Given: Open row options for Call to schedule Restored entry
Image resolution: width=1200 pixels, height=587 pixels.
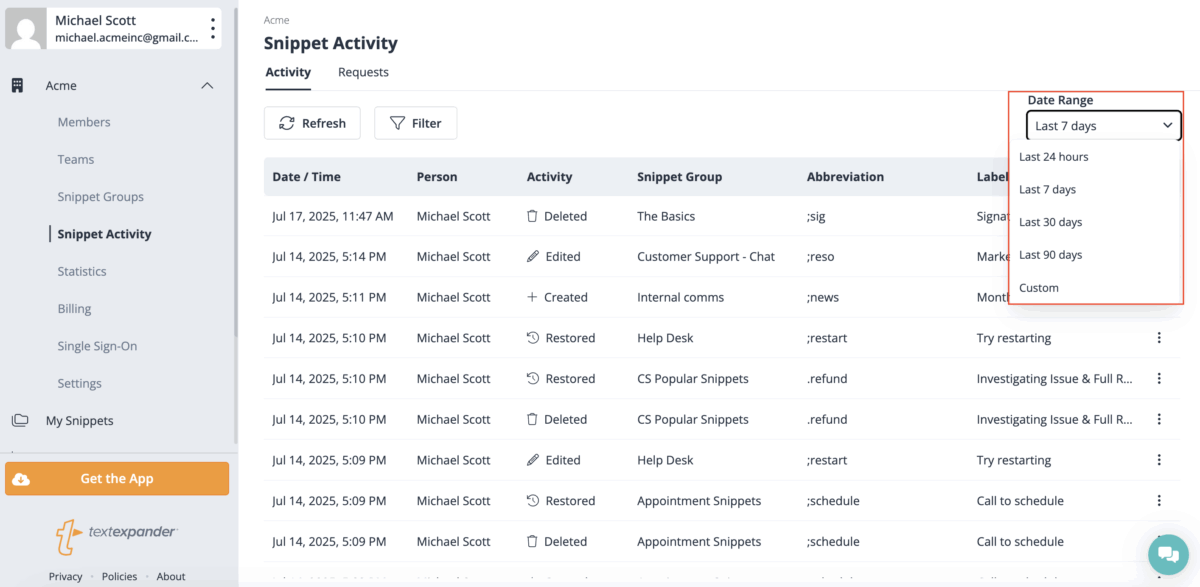Looking at the screenshot, I should 1159,501.
